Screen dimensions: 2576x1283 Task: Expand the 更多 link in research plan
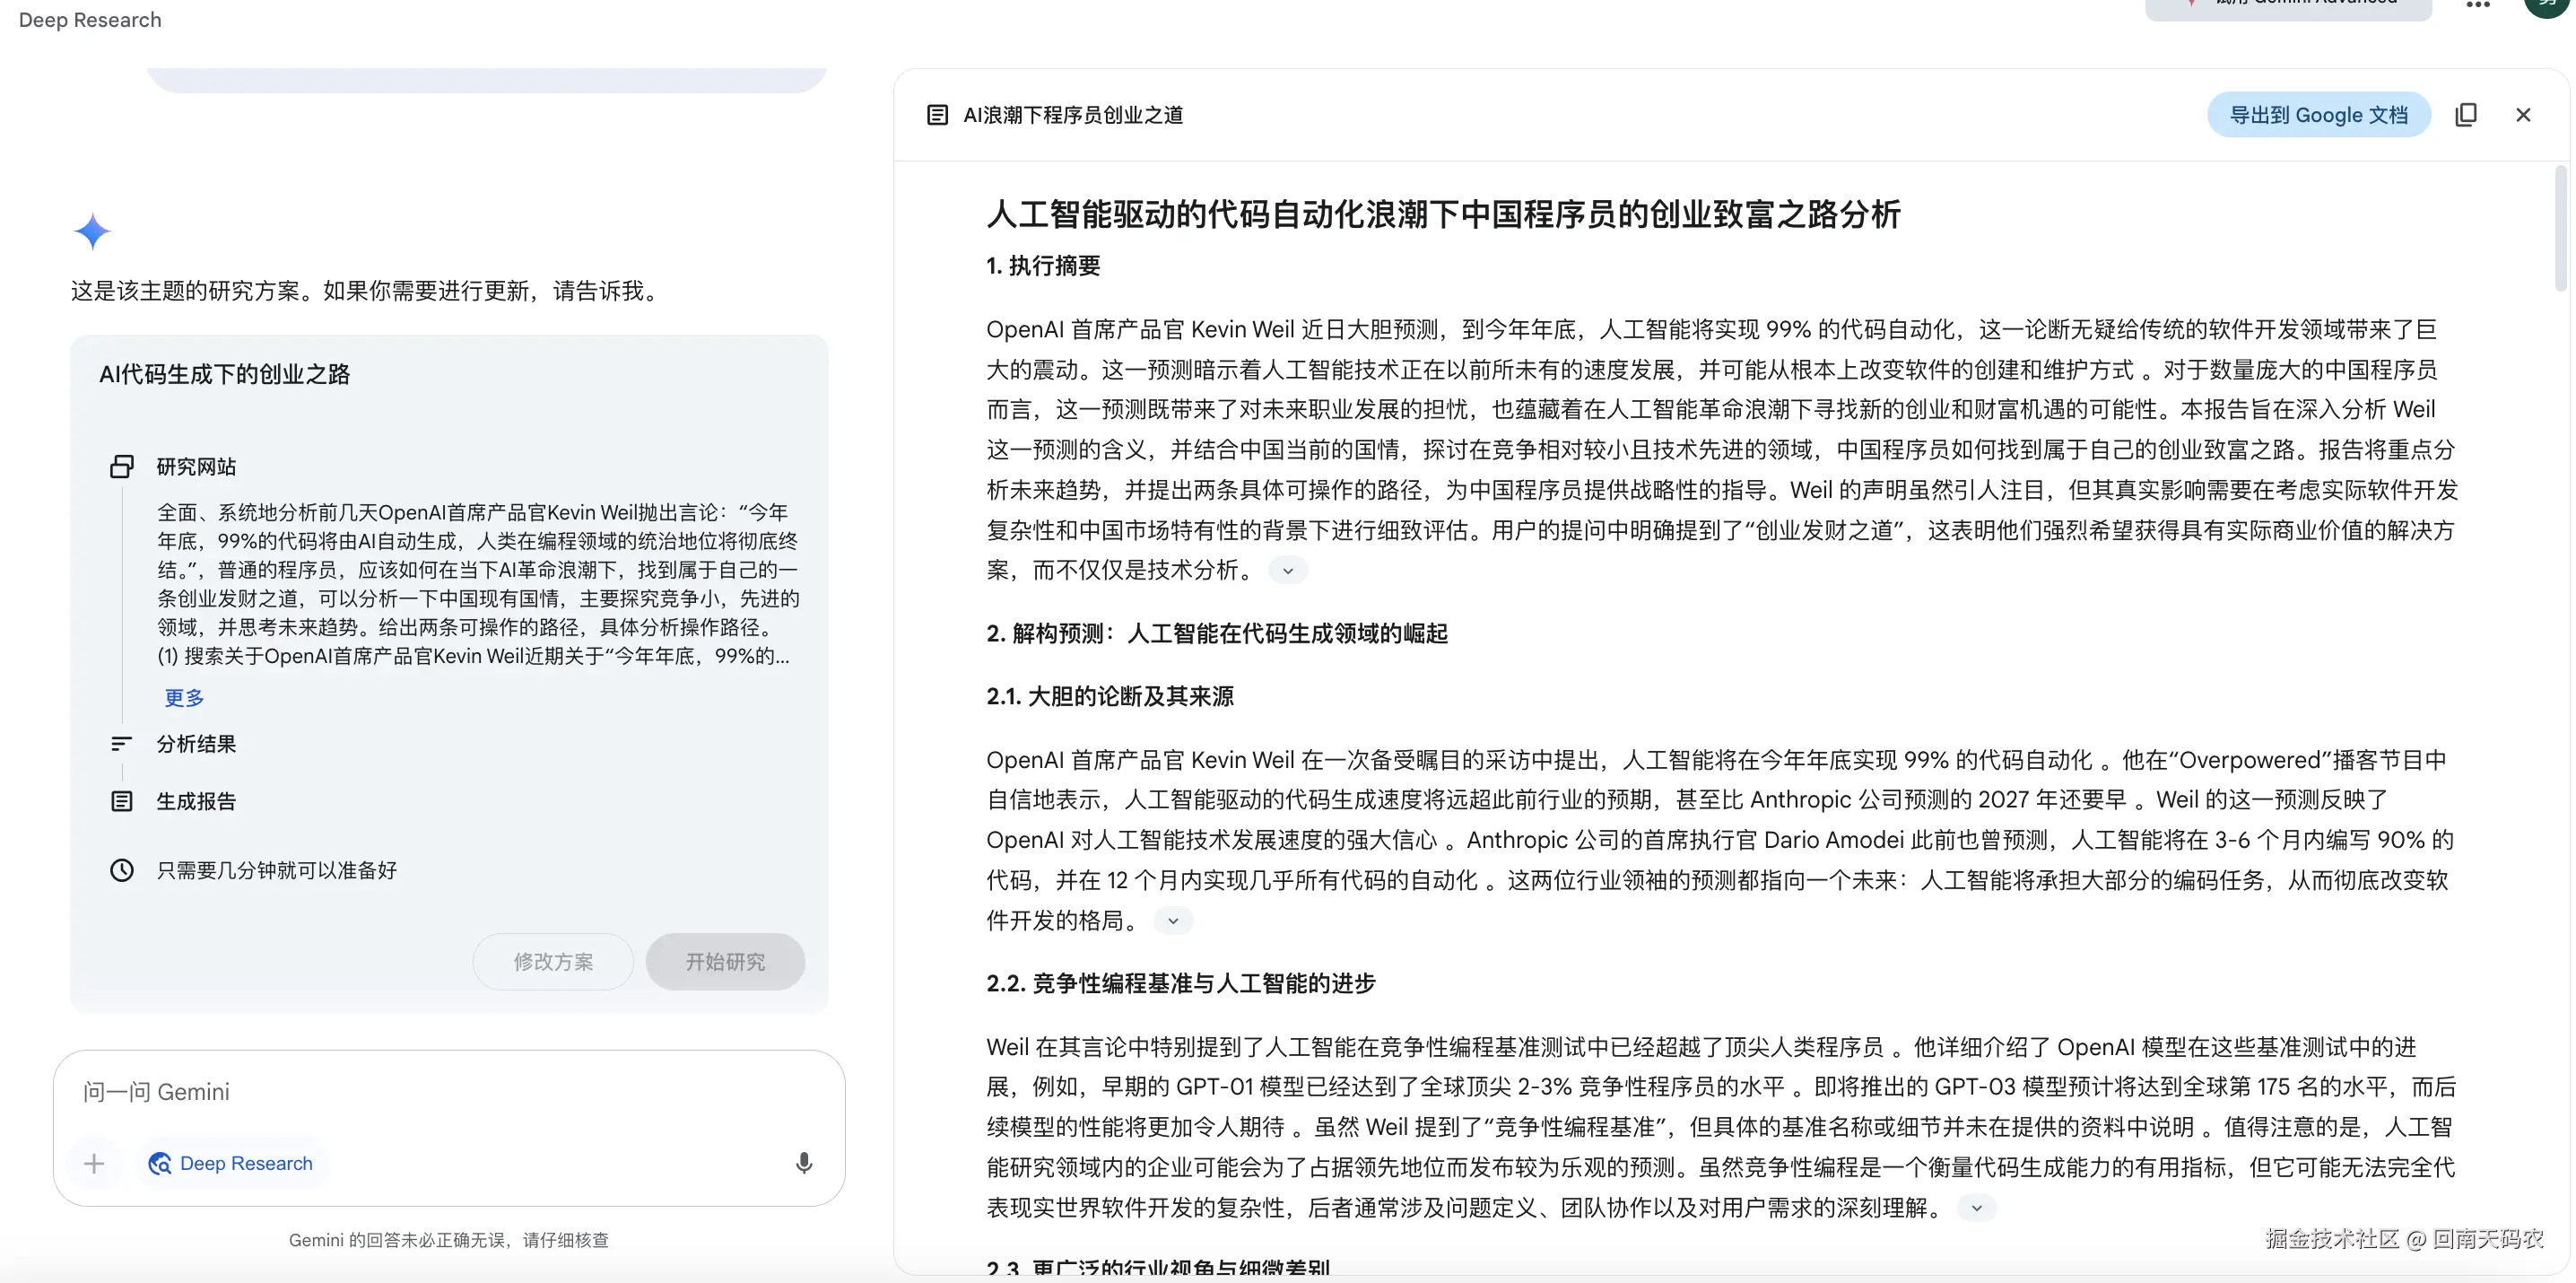pyautogui.click(x=184, y=697)
